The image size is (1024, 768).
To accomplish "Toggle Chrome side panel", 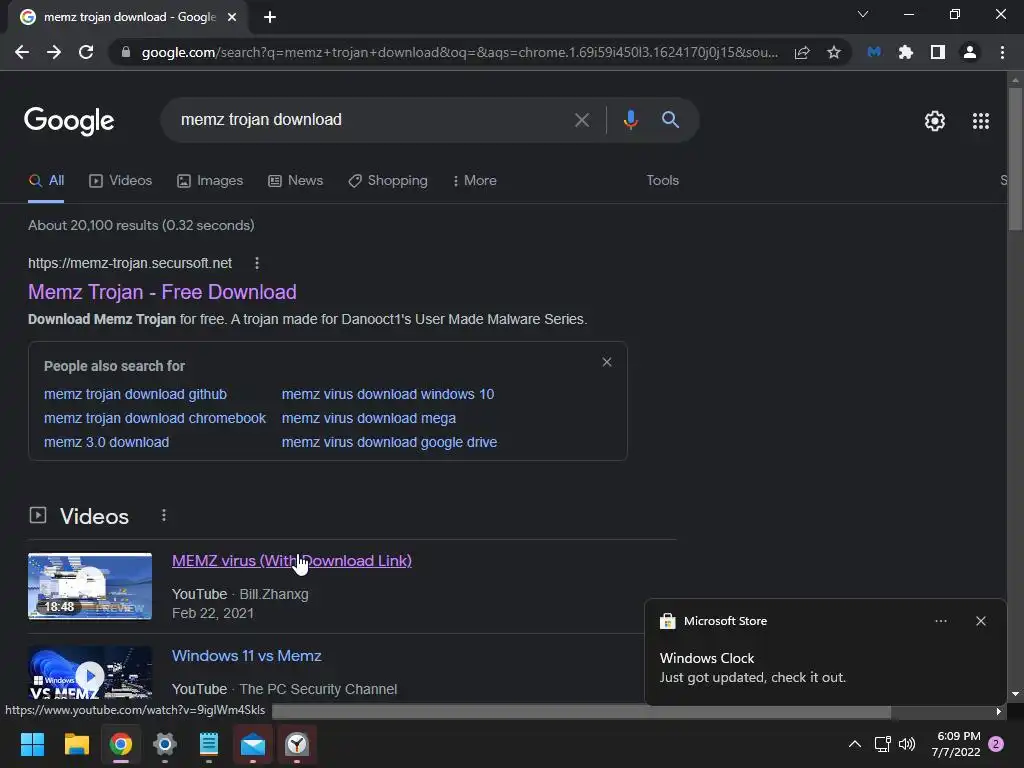I will click(x=938, y=52).
